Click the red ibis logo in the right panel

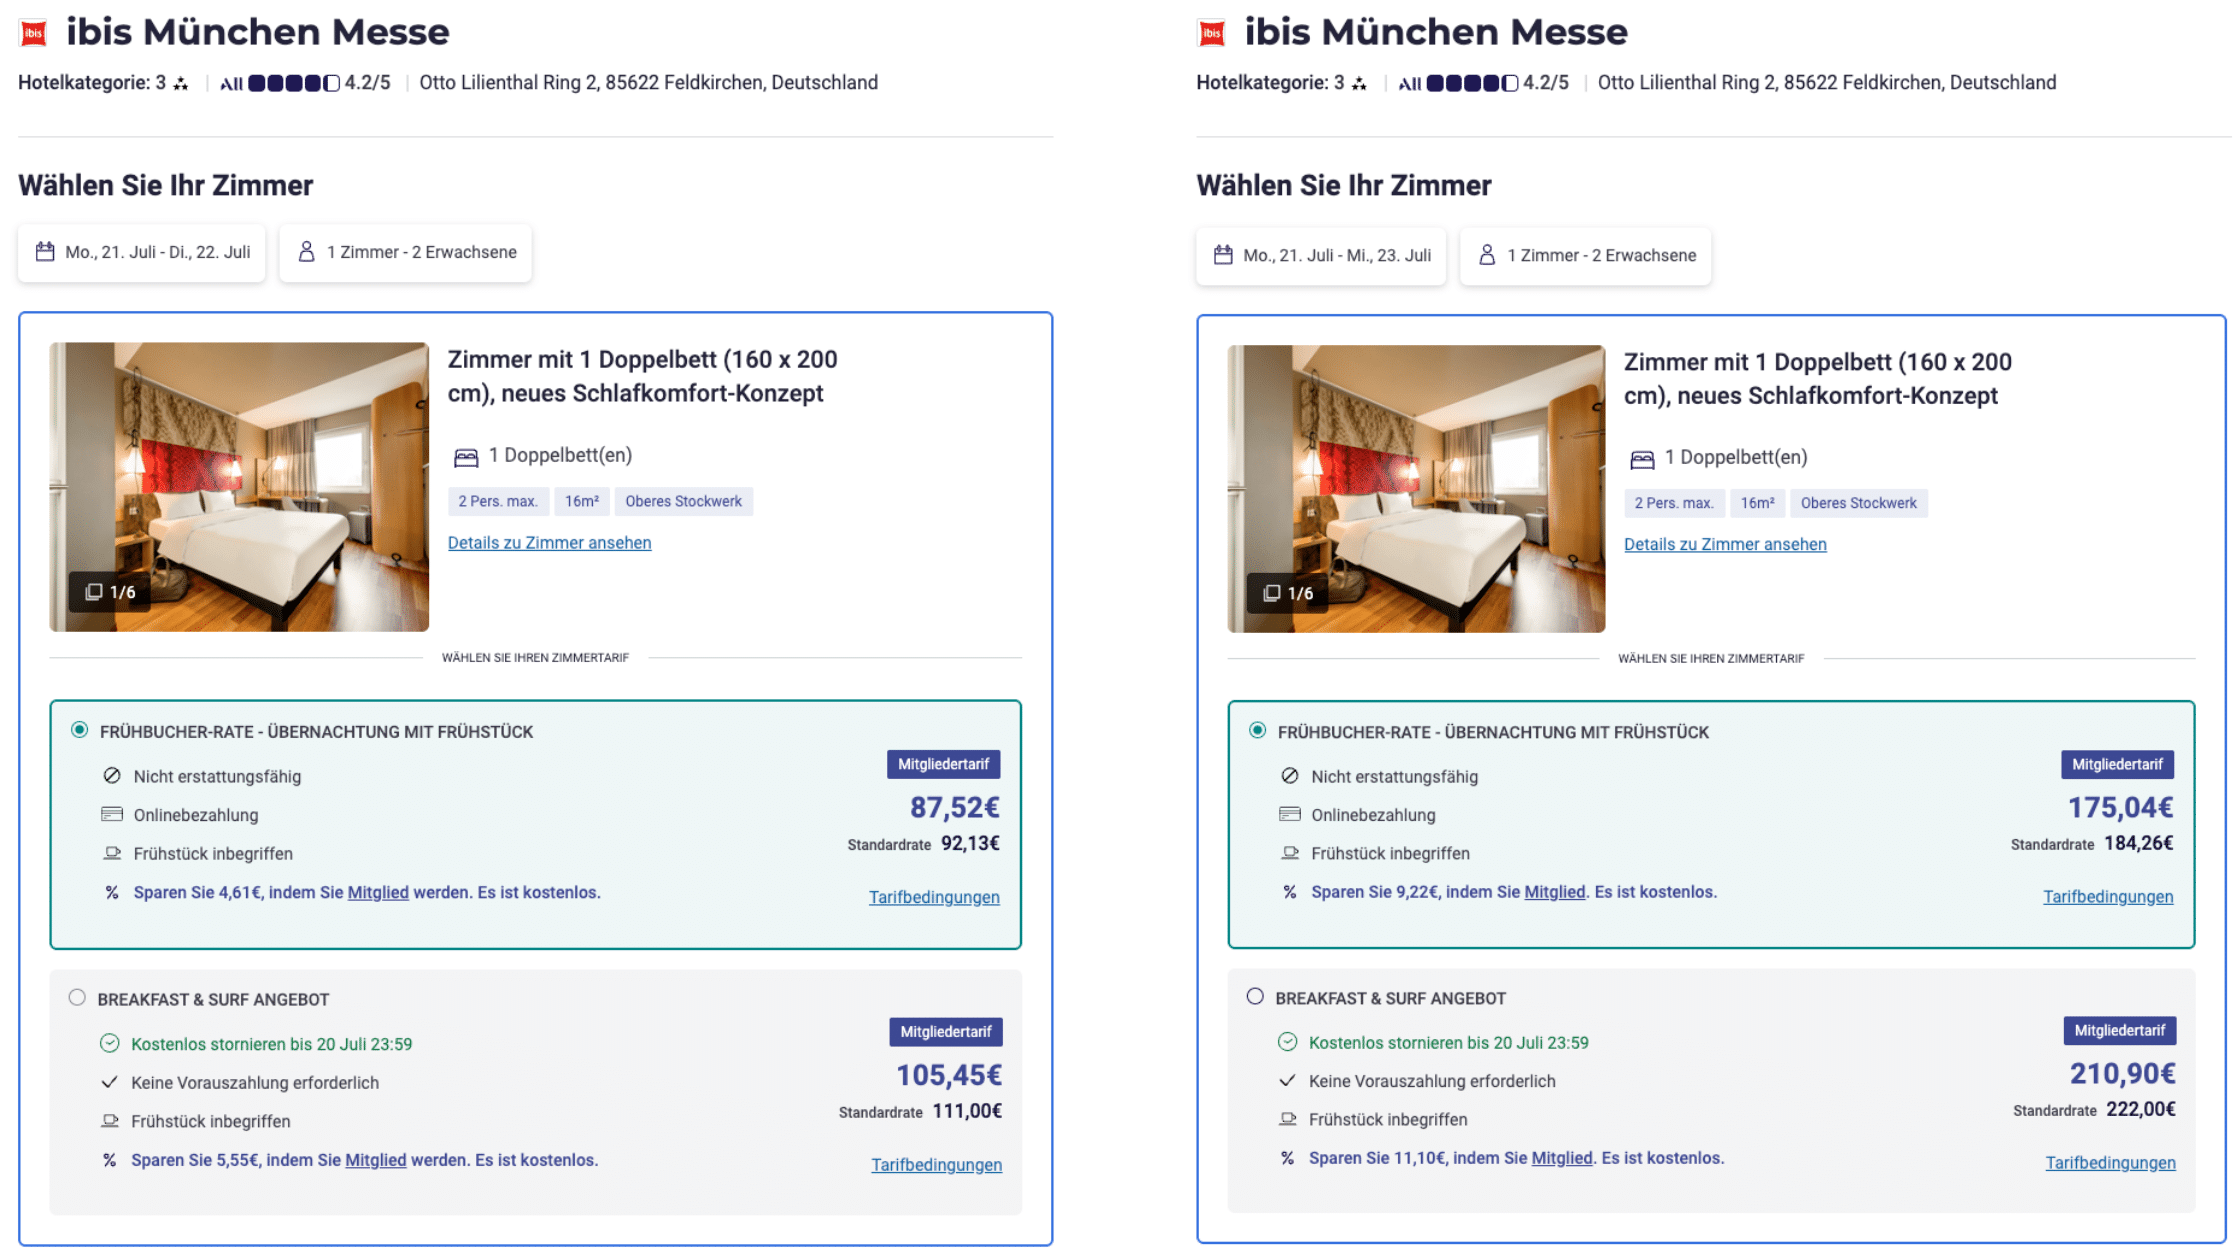click(x=1212, y=33)
